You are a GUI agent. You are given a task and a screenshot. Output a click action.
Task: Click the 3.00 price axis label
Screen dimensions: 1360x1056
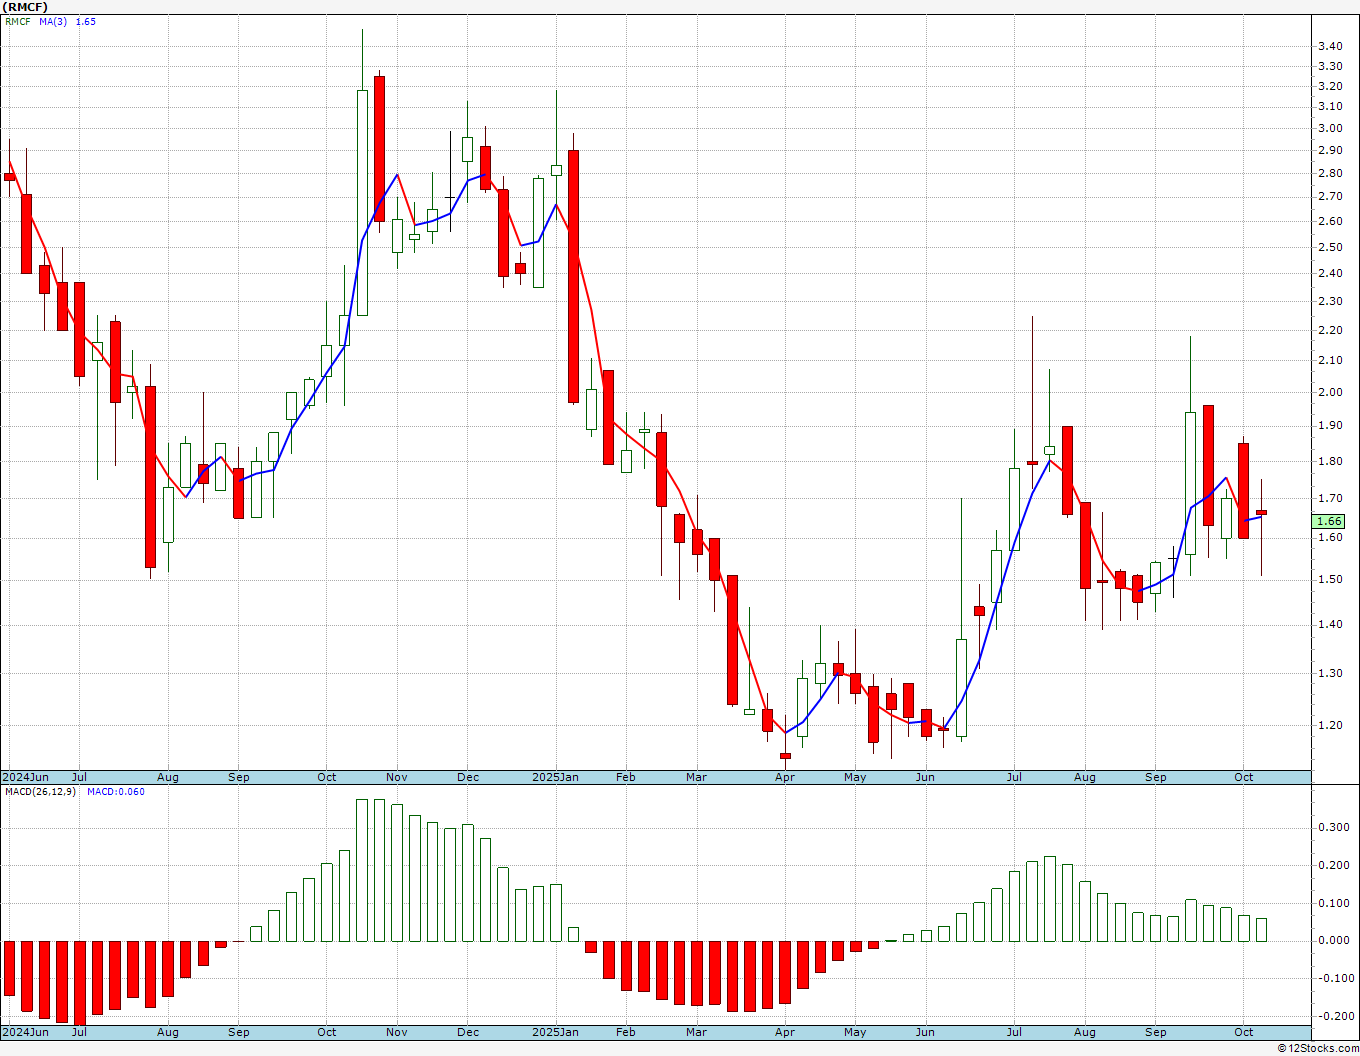click(x=1330, y=128)
